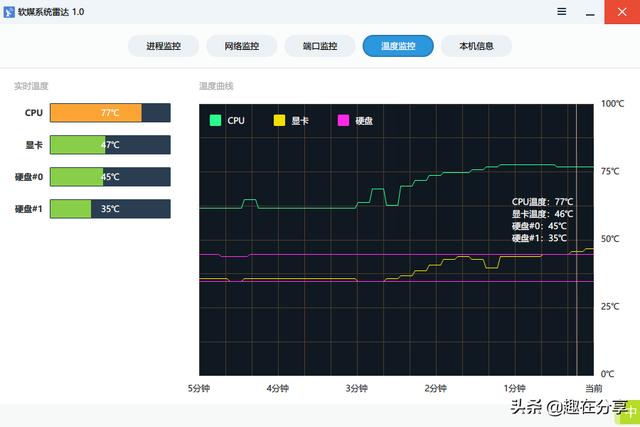Click the 1分钟 time axis label

click(514, 388)
